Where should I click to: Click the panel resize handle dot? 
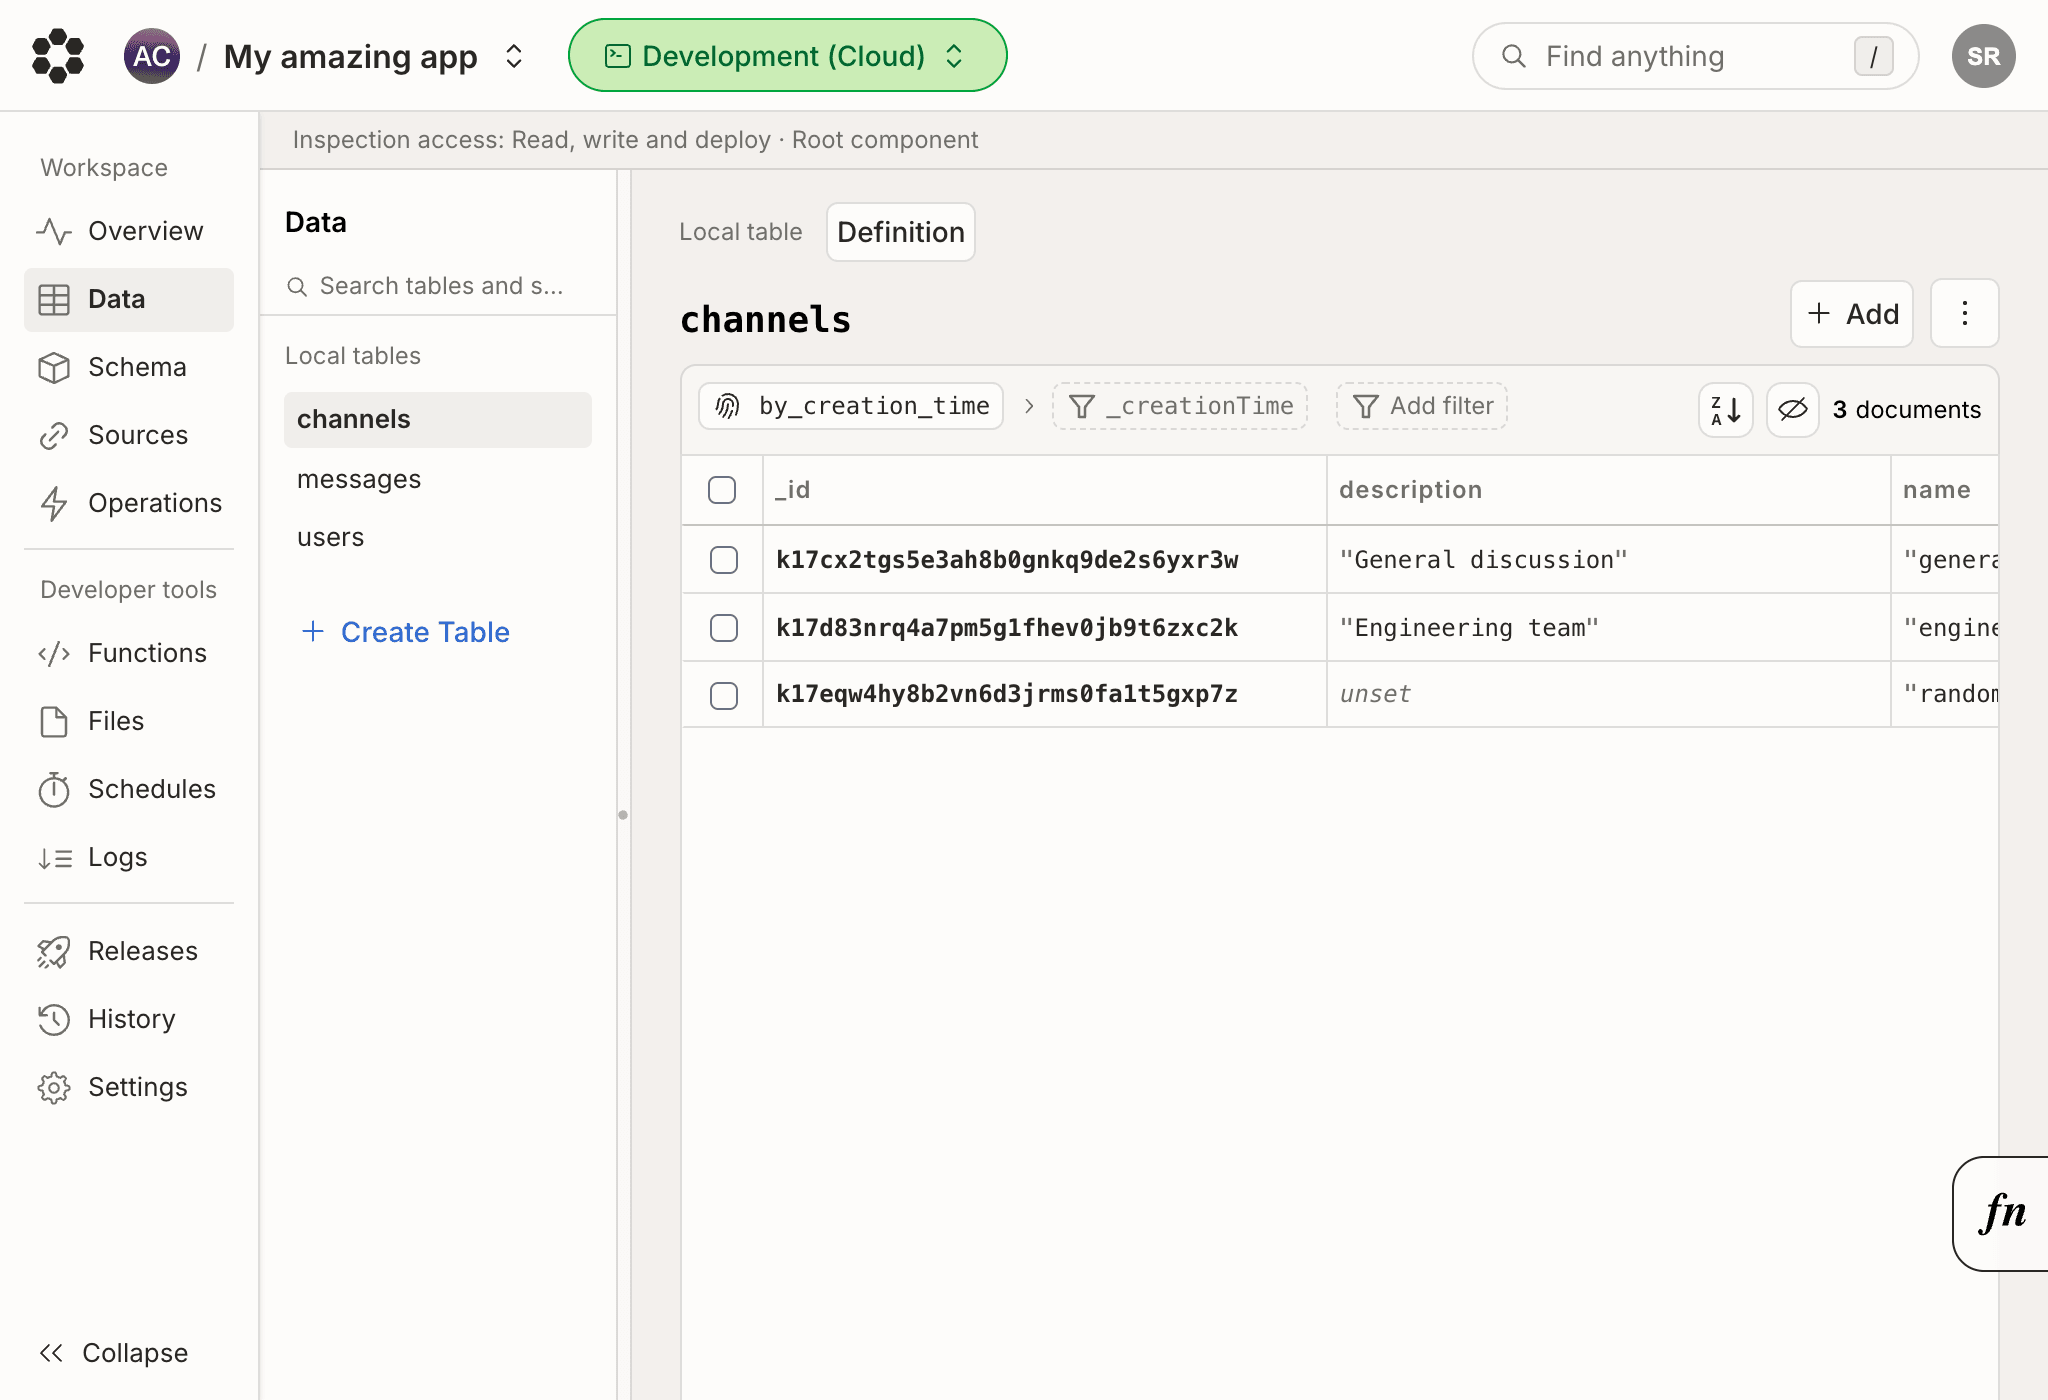tap(623, 815)
